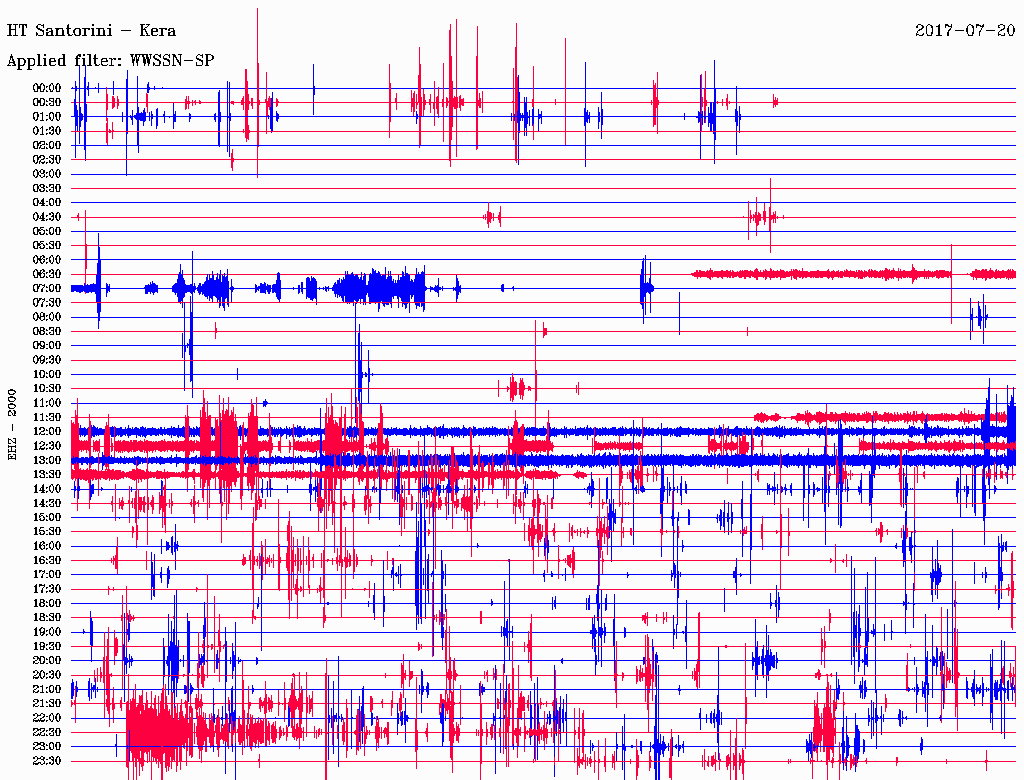
Task: Select the 02:00 time row label
Action: pyautogui.click(x=47, y=145)
